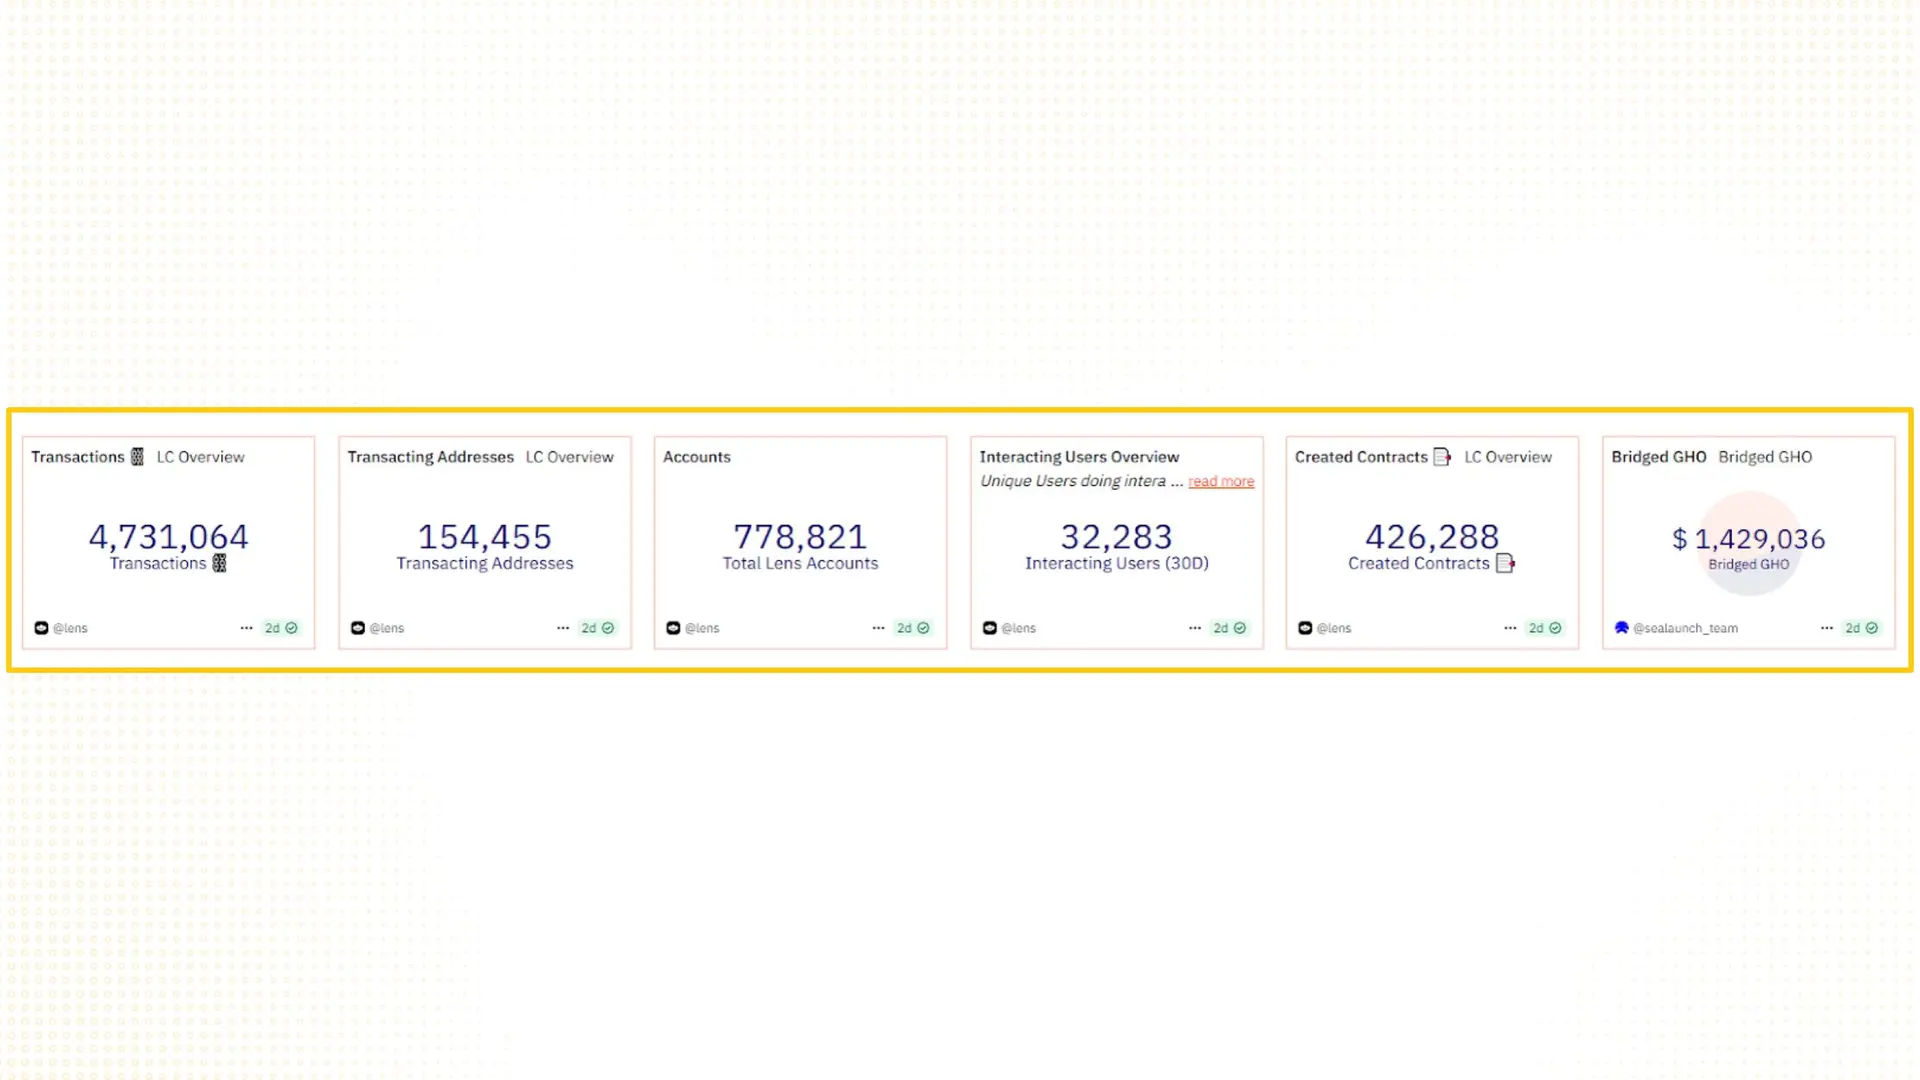
Task: Click the lens avatar icon on Accounts card
Action: click(673, 628)
